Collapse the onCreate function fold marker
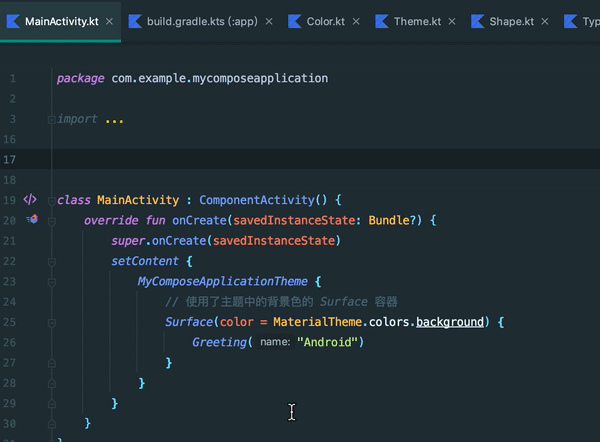Viewport: 600px width, 442px height. [52, 221]
